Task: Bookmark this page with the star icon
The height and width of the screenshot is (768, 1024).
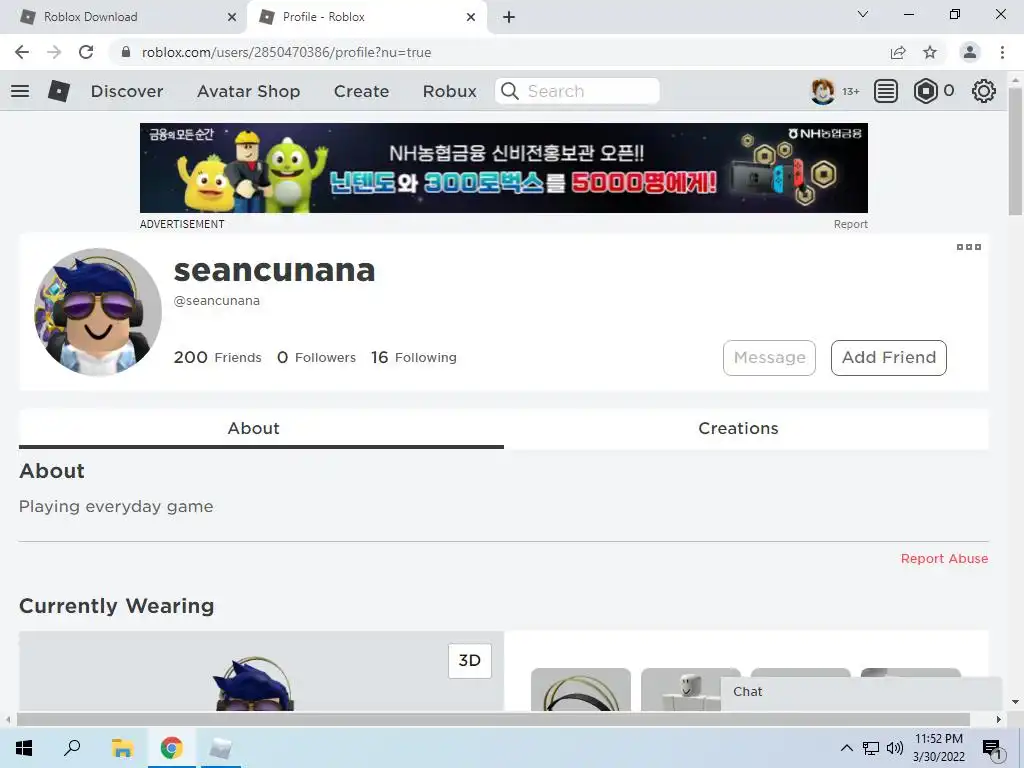Action: (930, 52)
